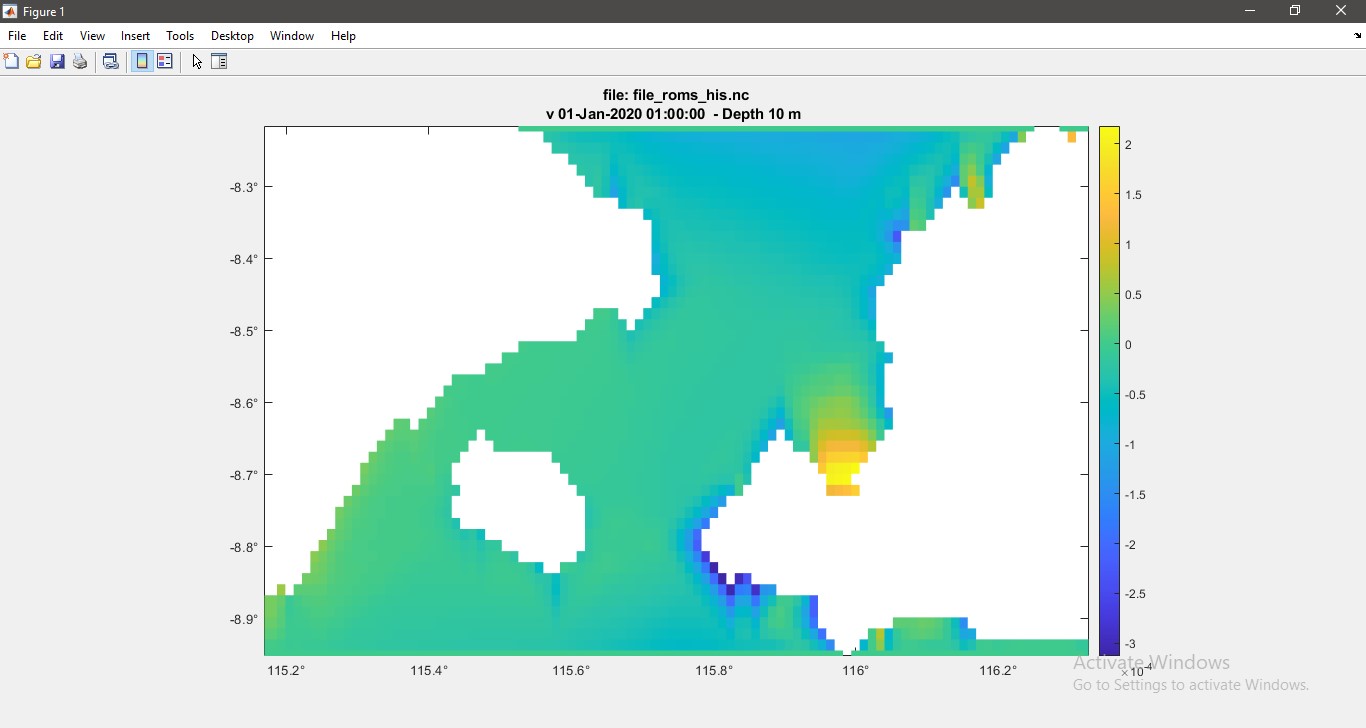Click the colorbar beside the plot
Viewport: 1366px width, 728px height.
(x=1109, y=390)
